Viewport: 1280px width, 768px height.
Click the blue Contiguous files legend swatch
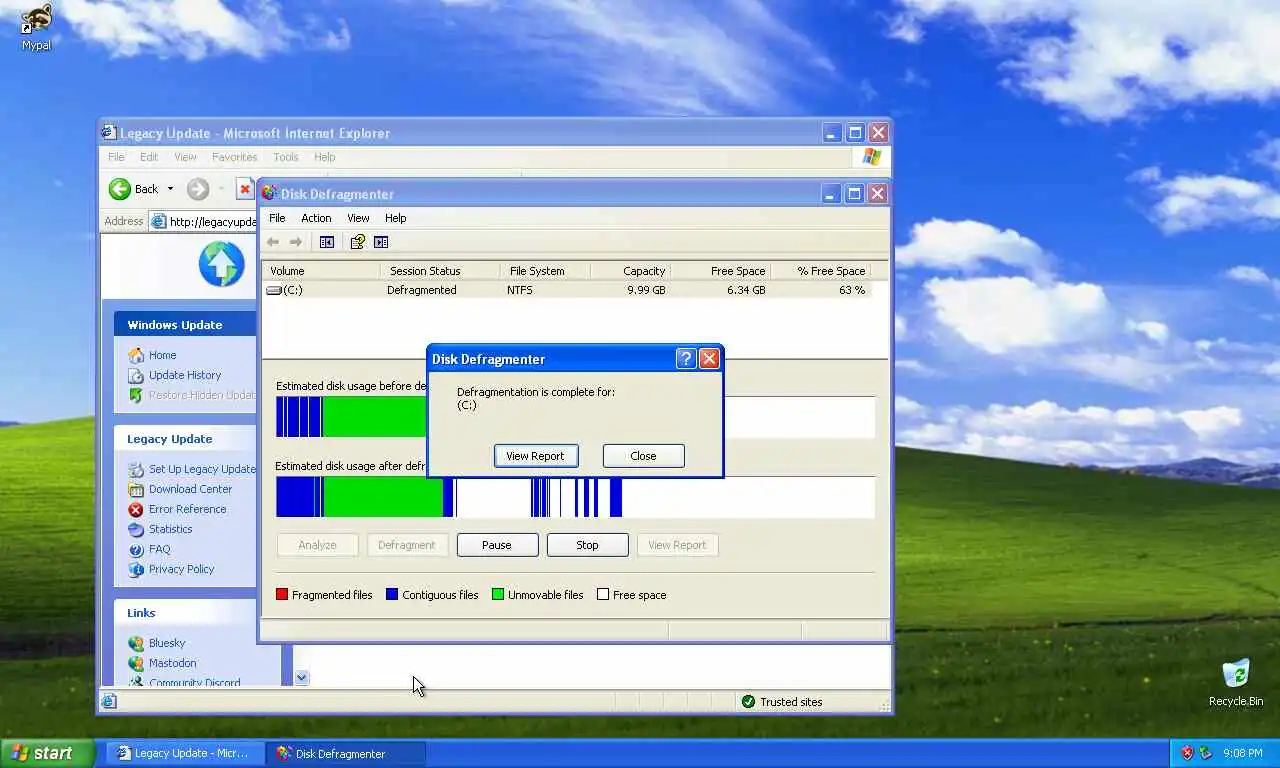pos(392,595)
